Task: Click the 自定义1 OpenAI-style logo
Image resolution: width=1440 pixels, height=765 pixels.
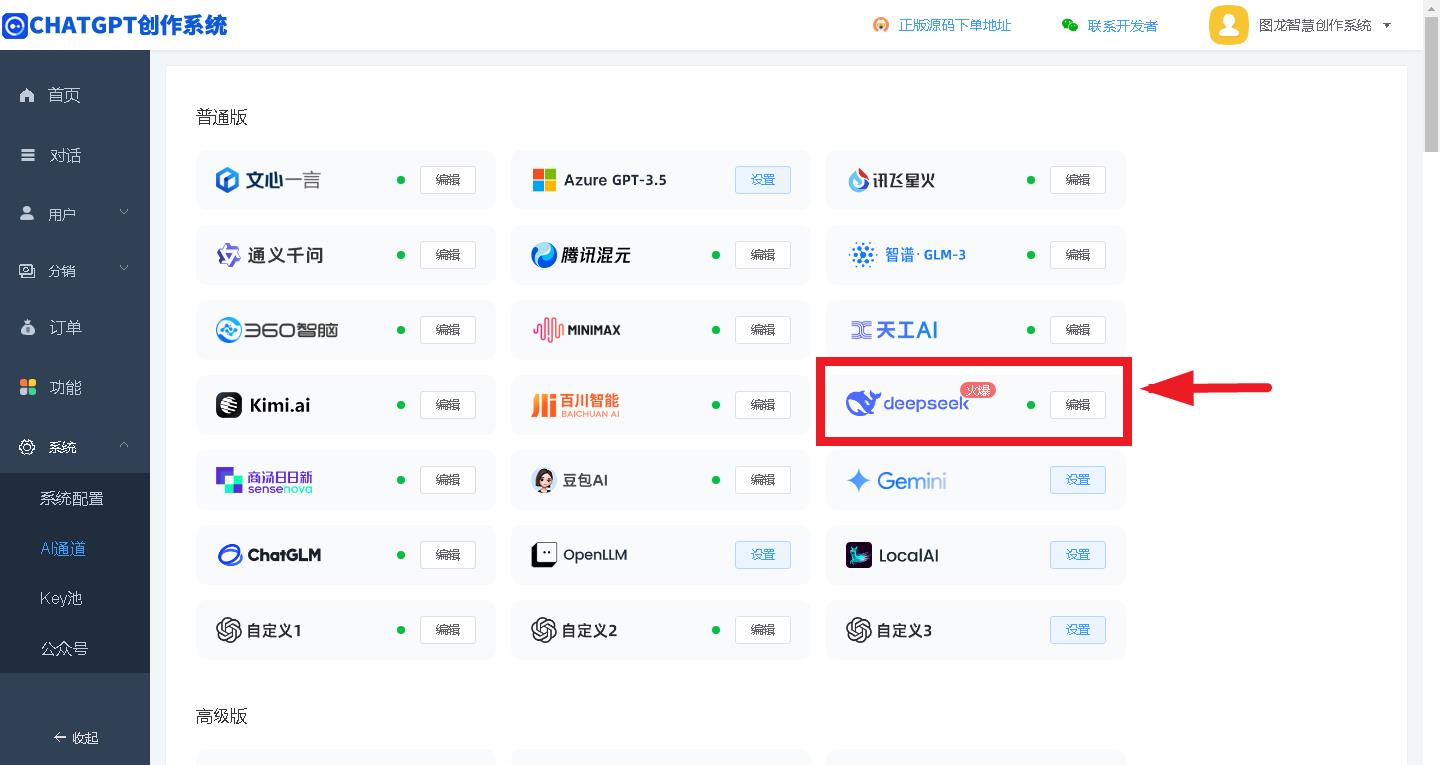Action: (x=229, y=630)
